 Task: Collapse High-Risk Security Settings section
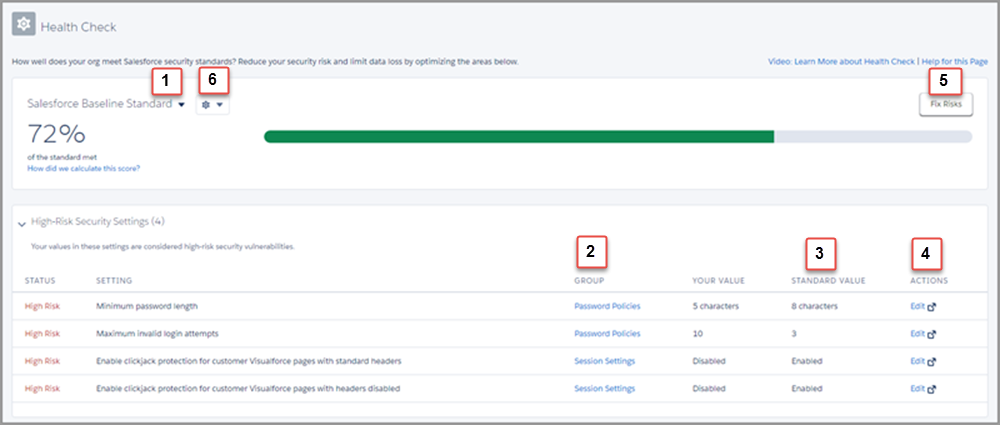click(22, 224)
